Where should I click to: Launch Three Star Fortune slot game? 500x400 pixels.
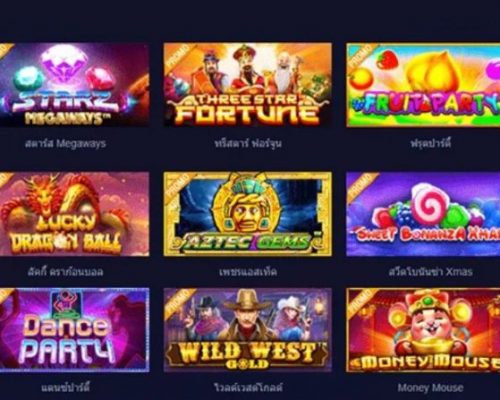coord(248,85)
